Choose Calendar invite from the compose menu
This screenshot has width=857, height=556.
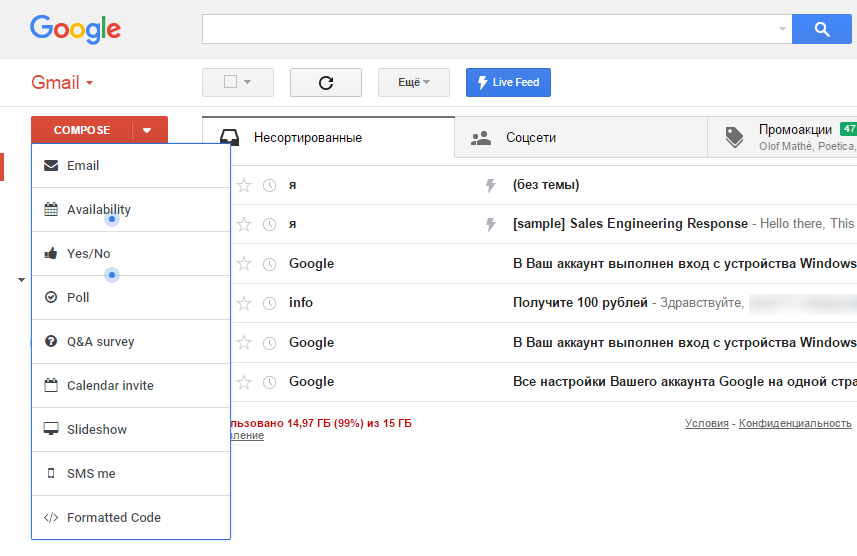[x=131, y=385]
